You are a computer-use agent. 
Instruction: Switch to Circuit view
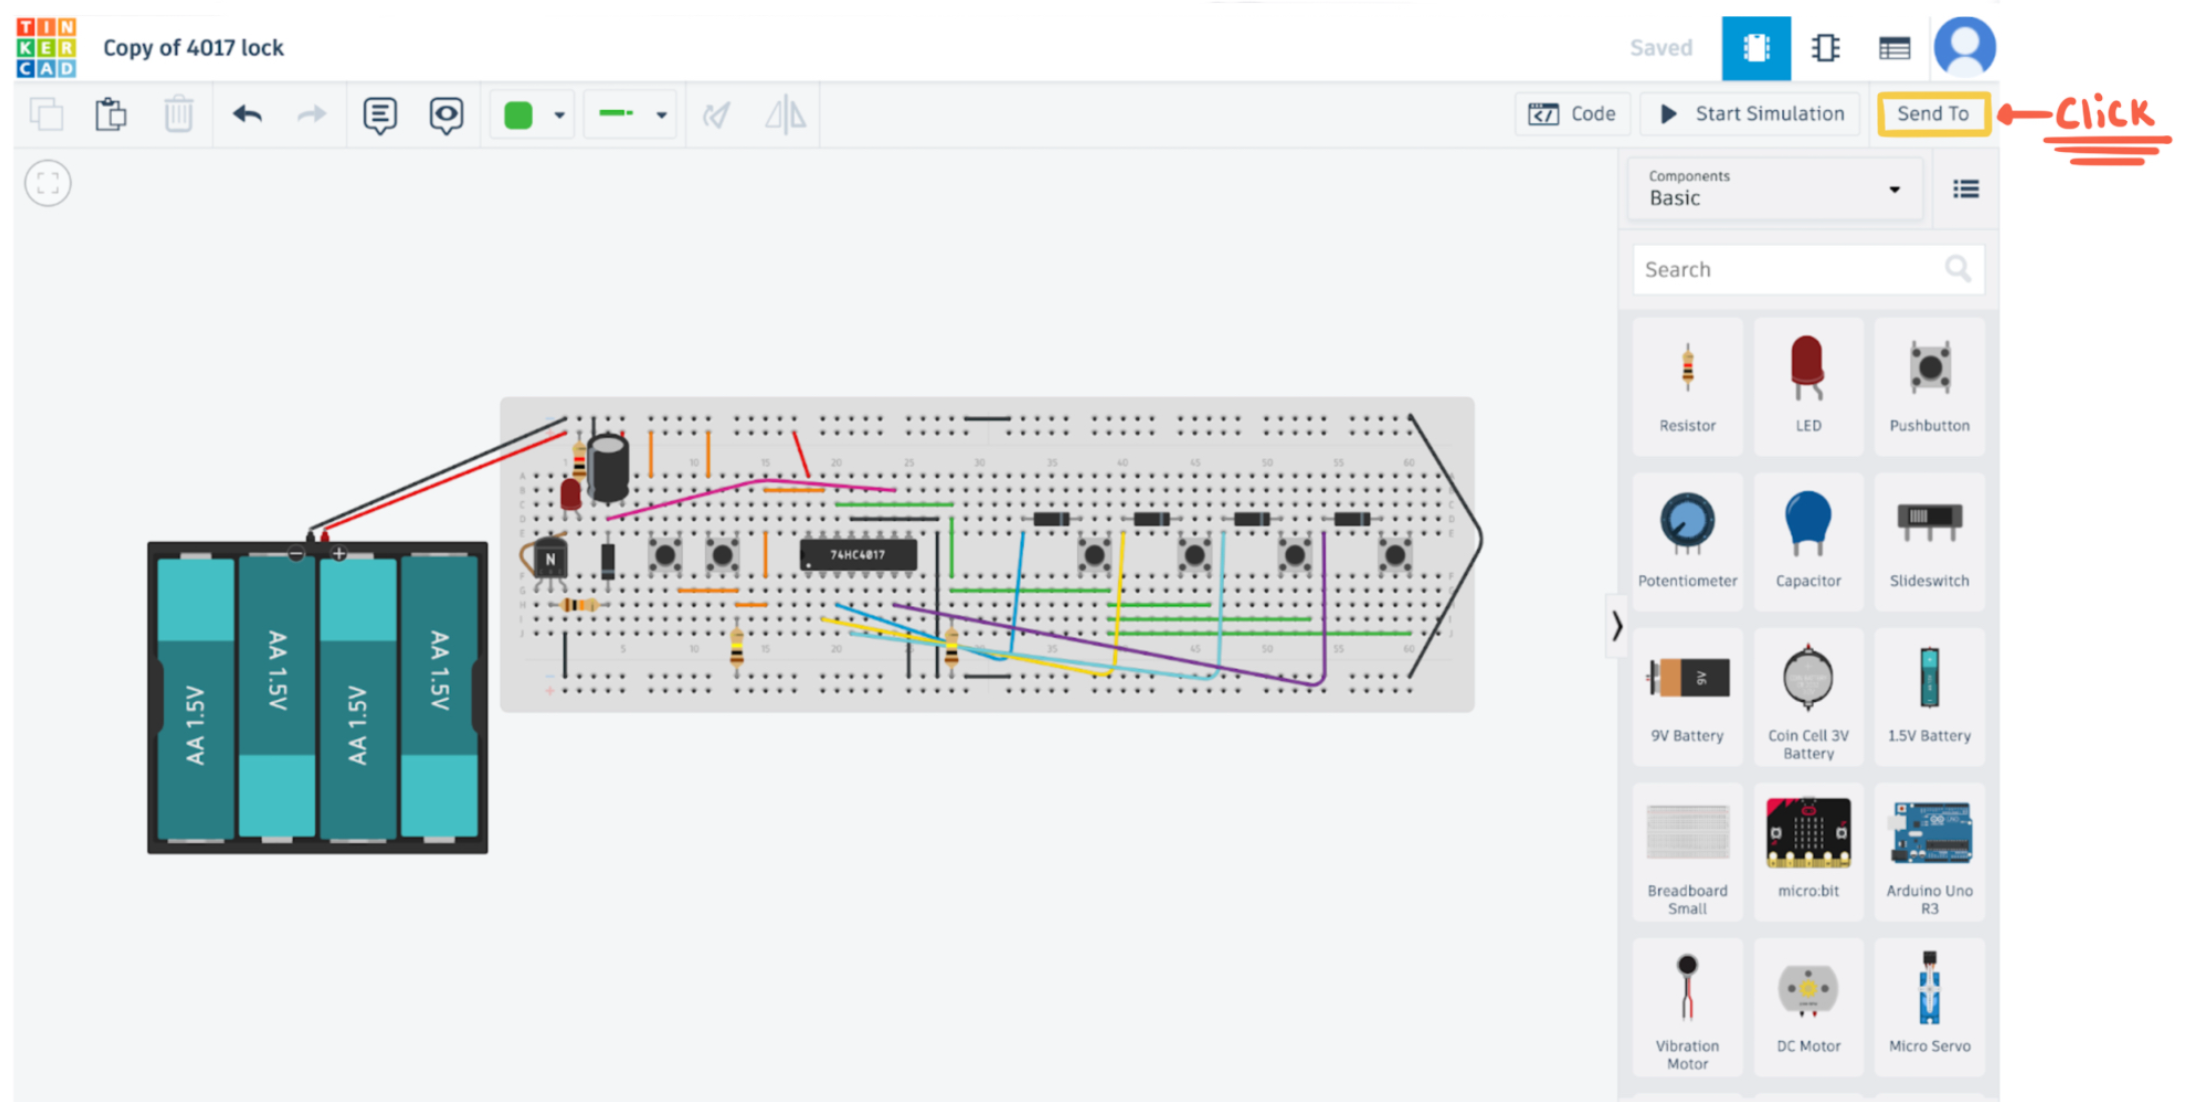click(1755, 48)
